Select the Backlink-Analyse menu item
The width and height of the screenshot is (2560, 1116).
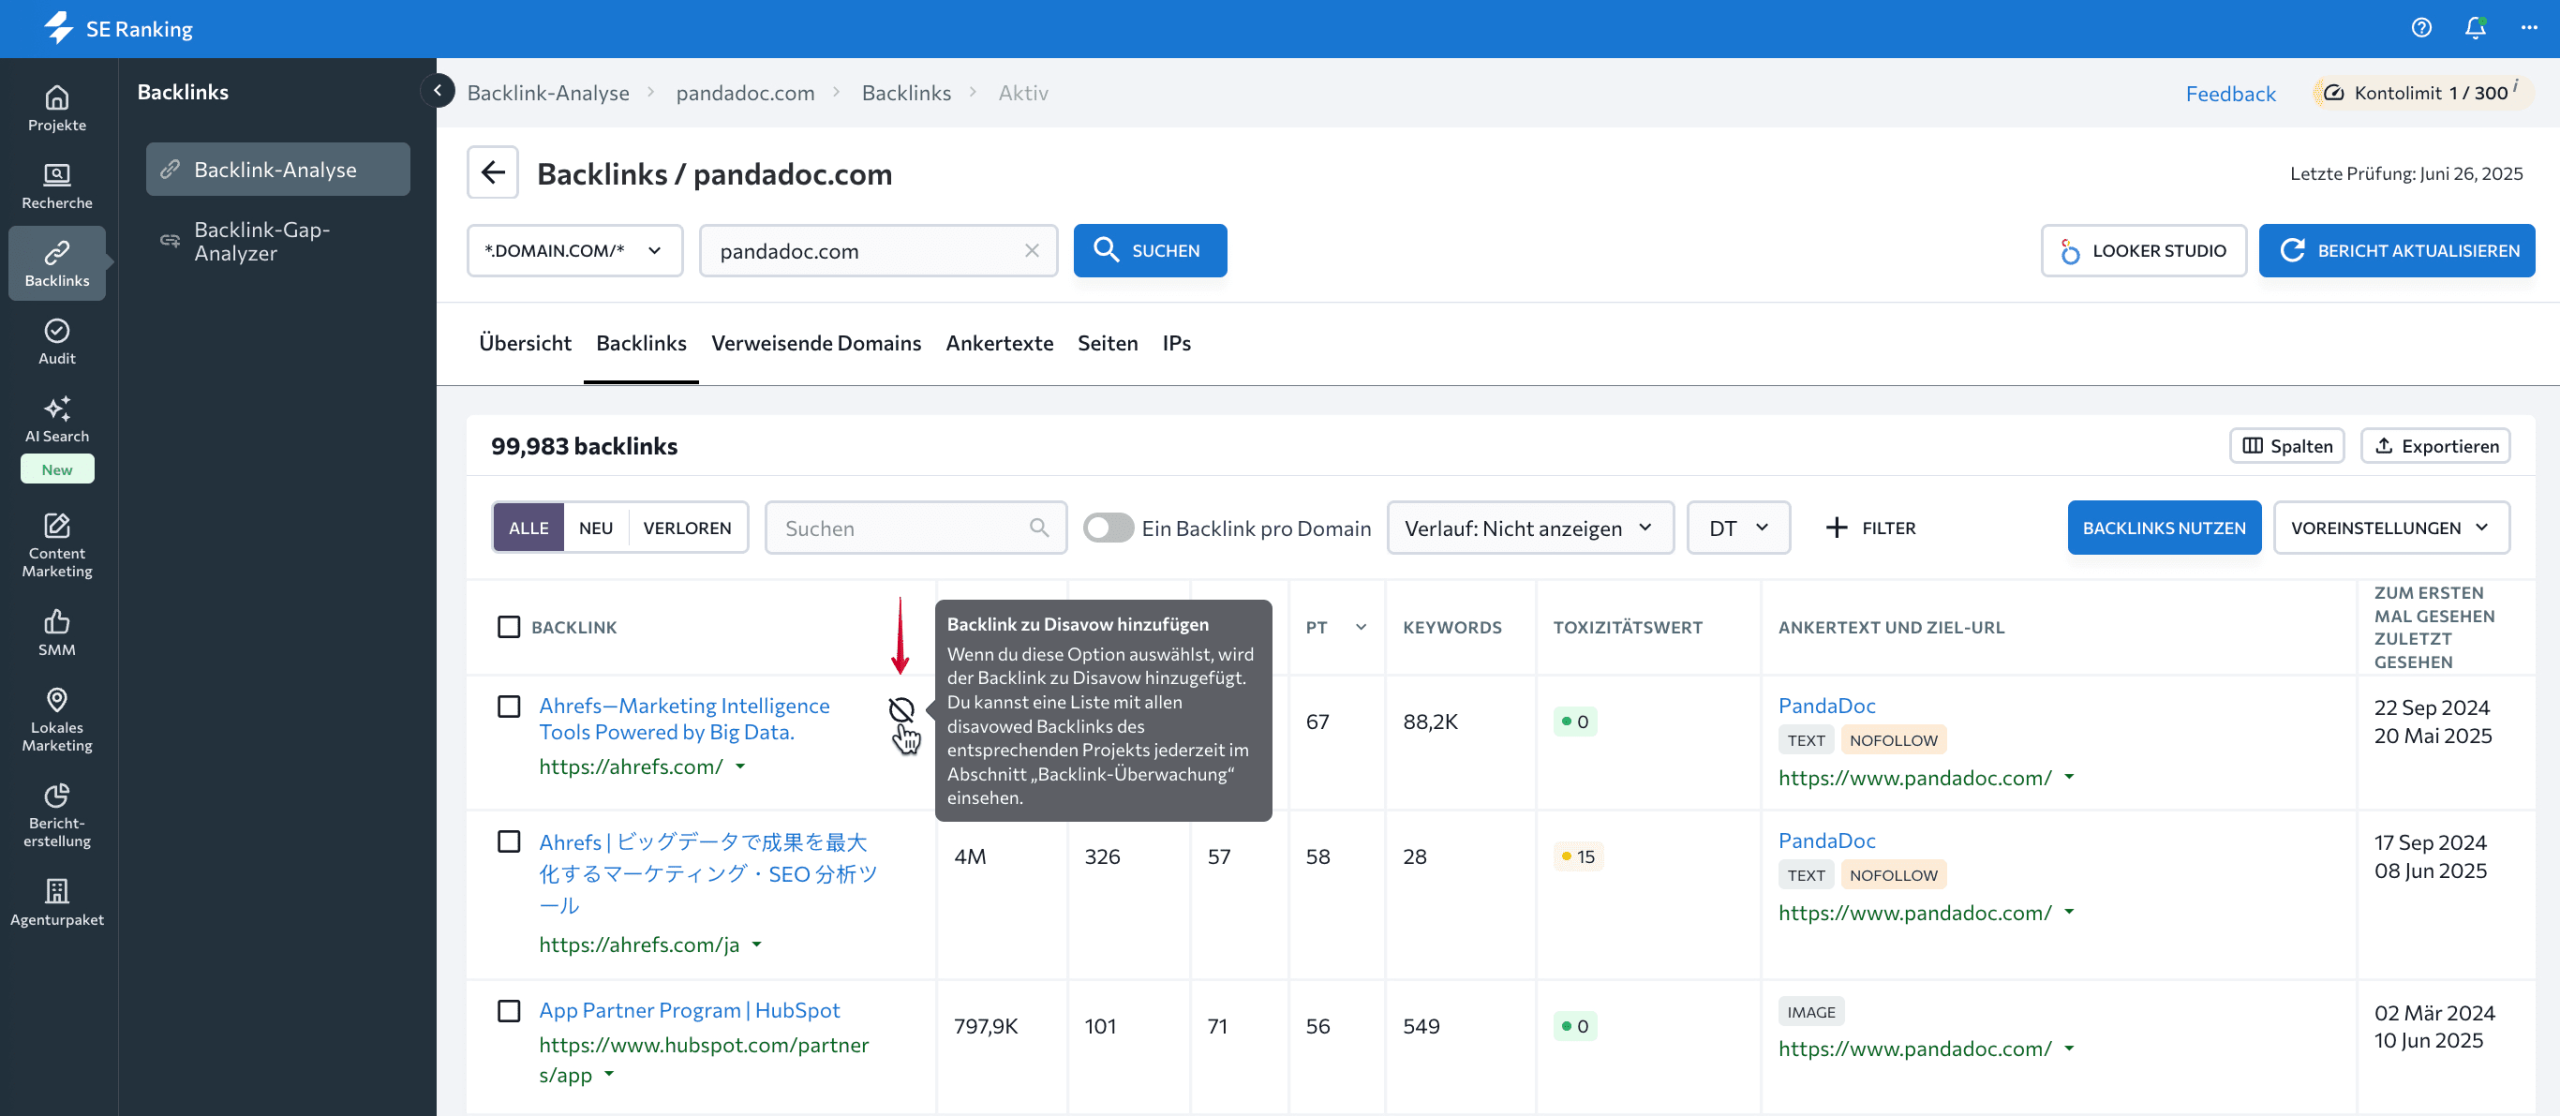click(x=278, y=169)
